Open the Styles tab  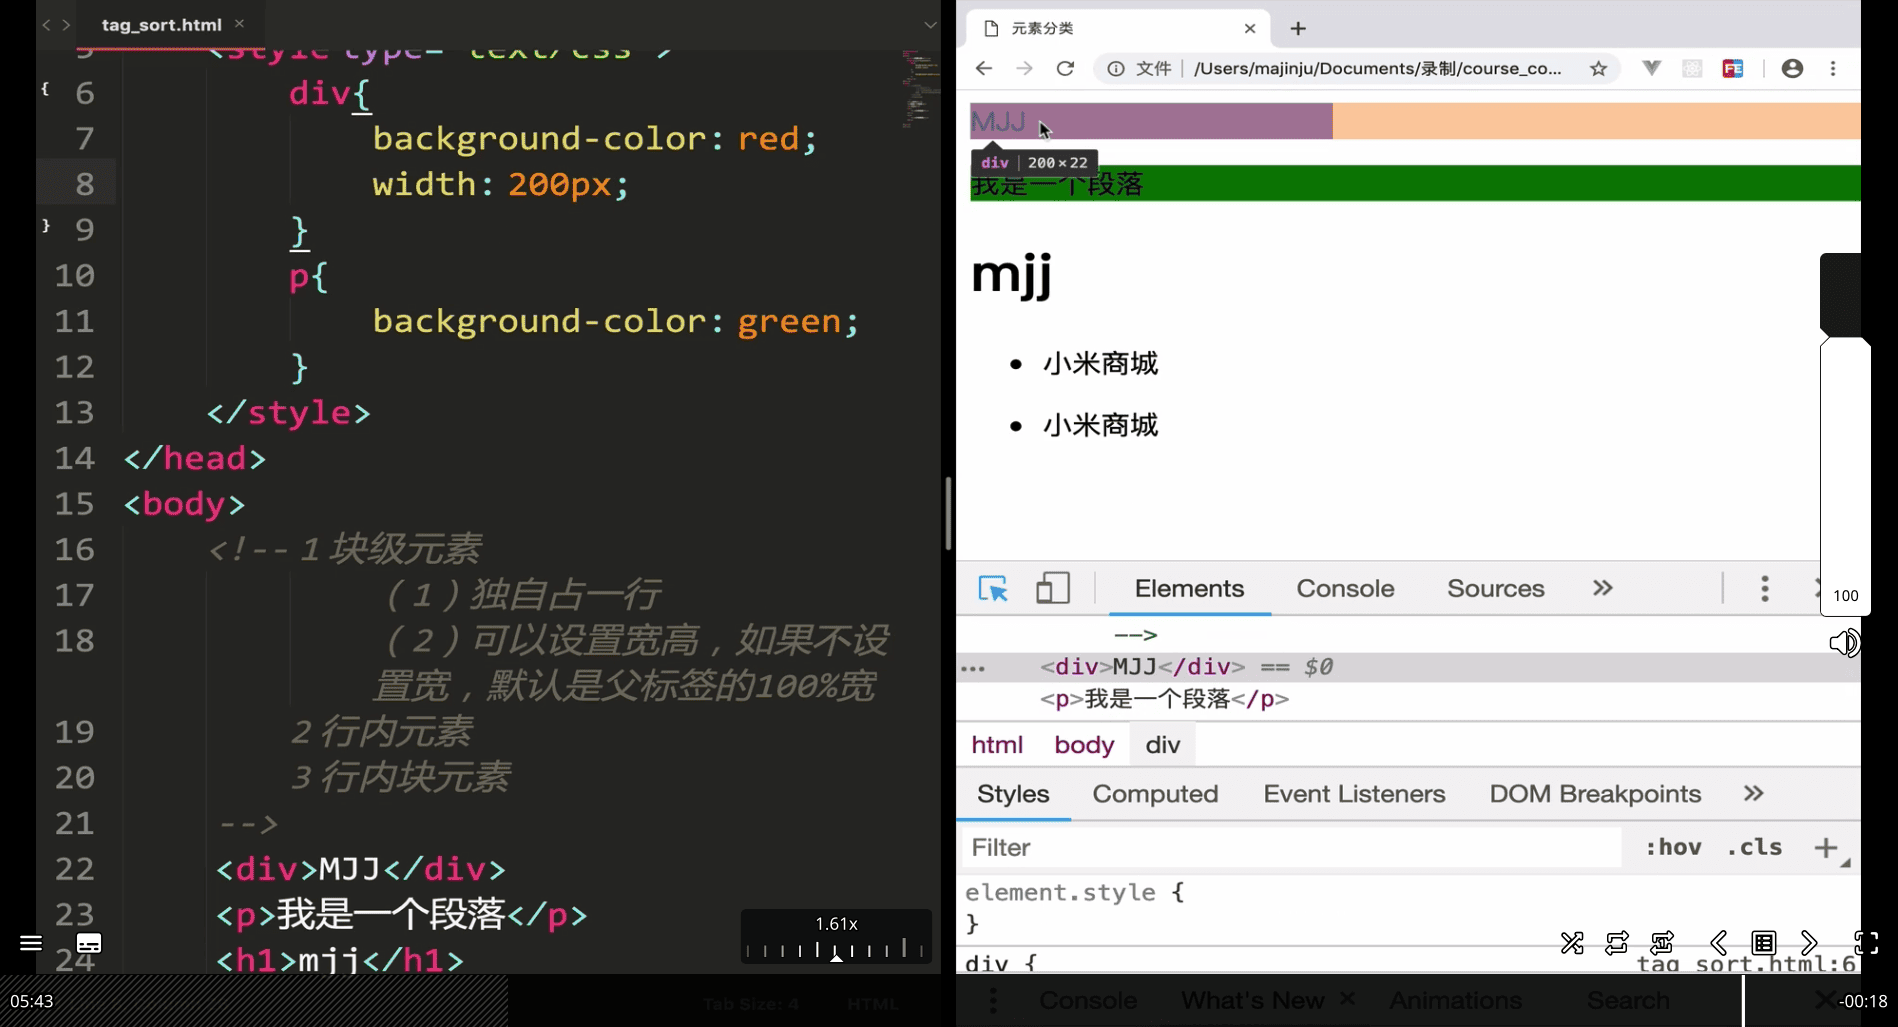(x=1013, y=794)
